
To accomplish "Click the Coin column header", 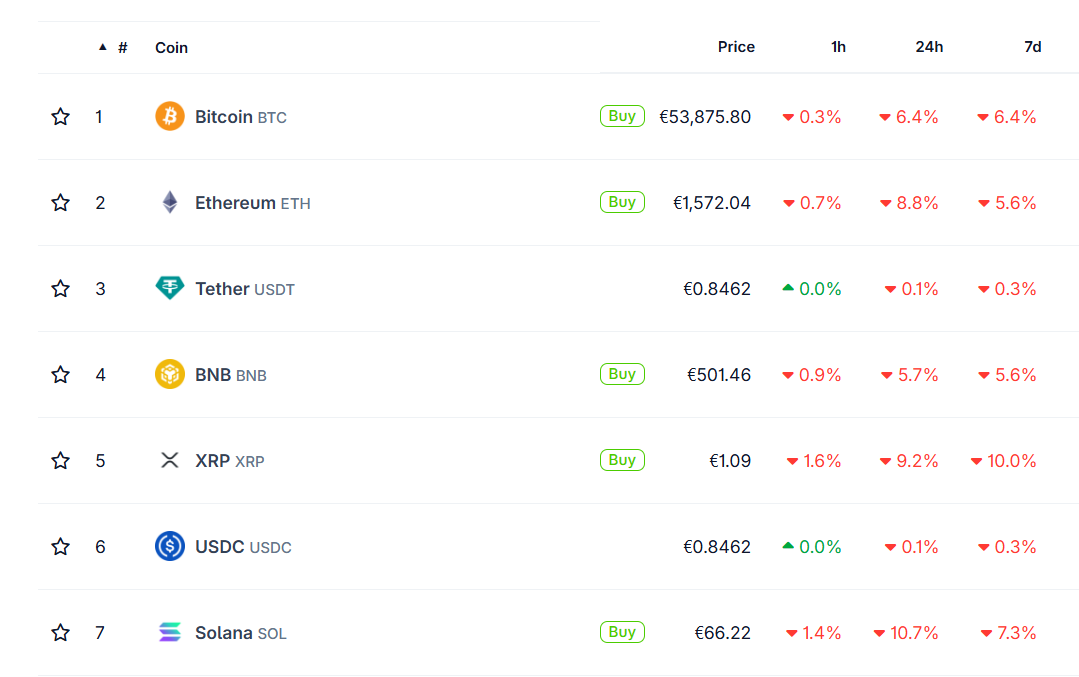I will pos(171,48).
